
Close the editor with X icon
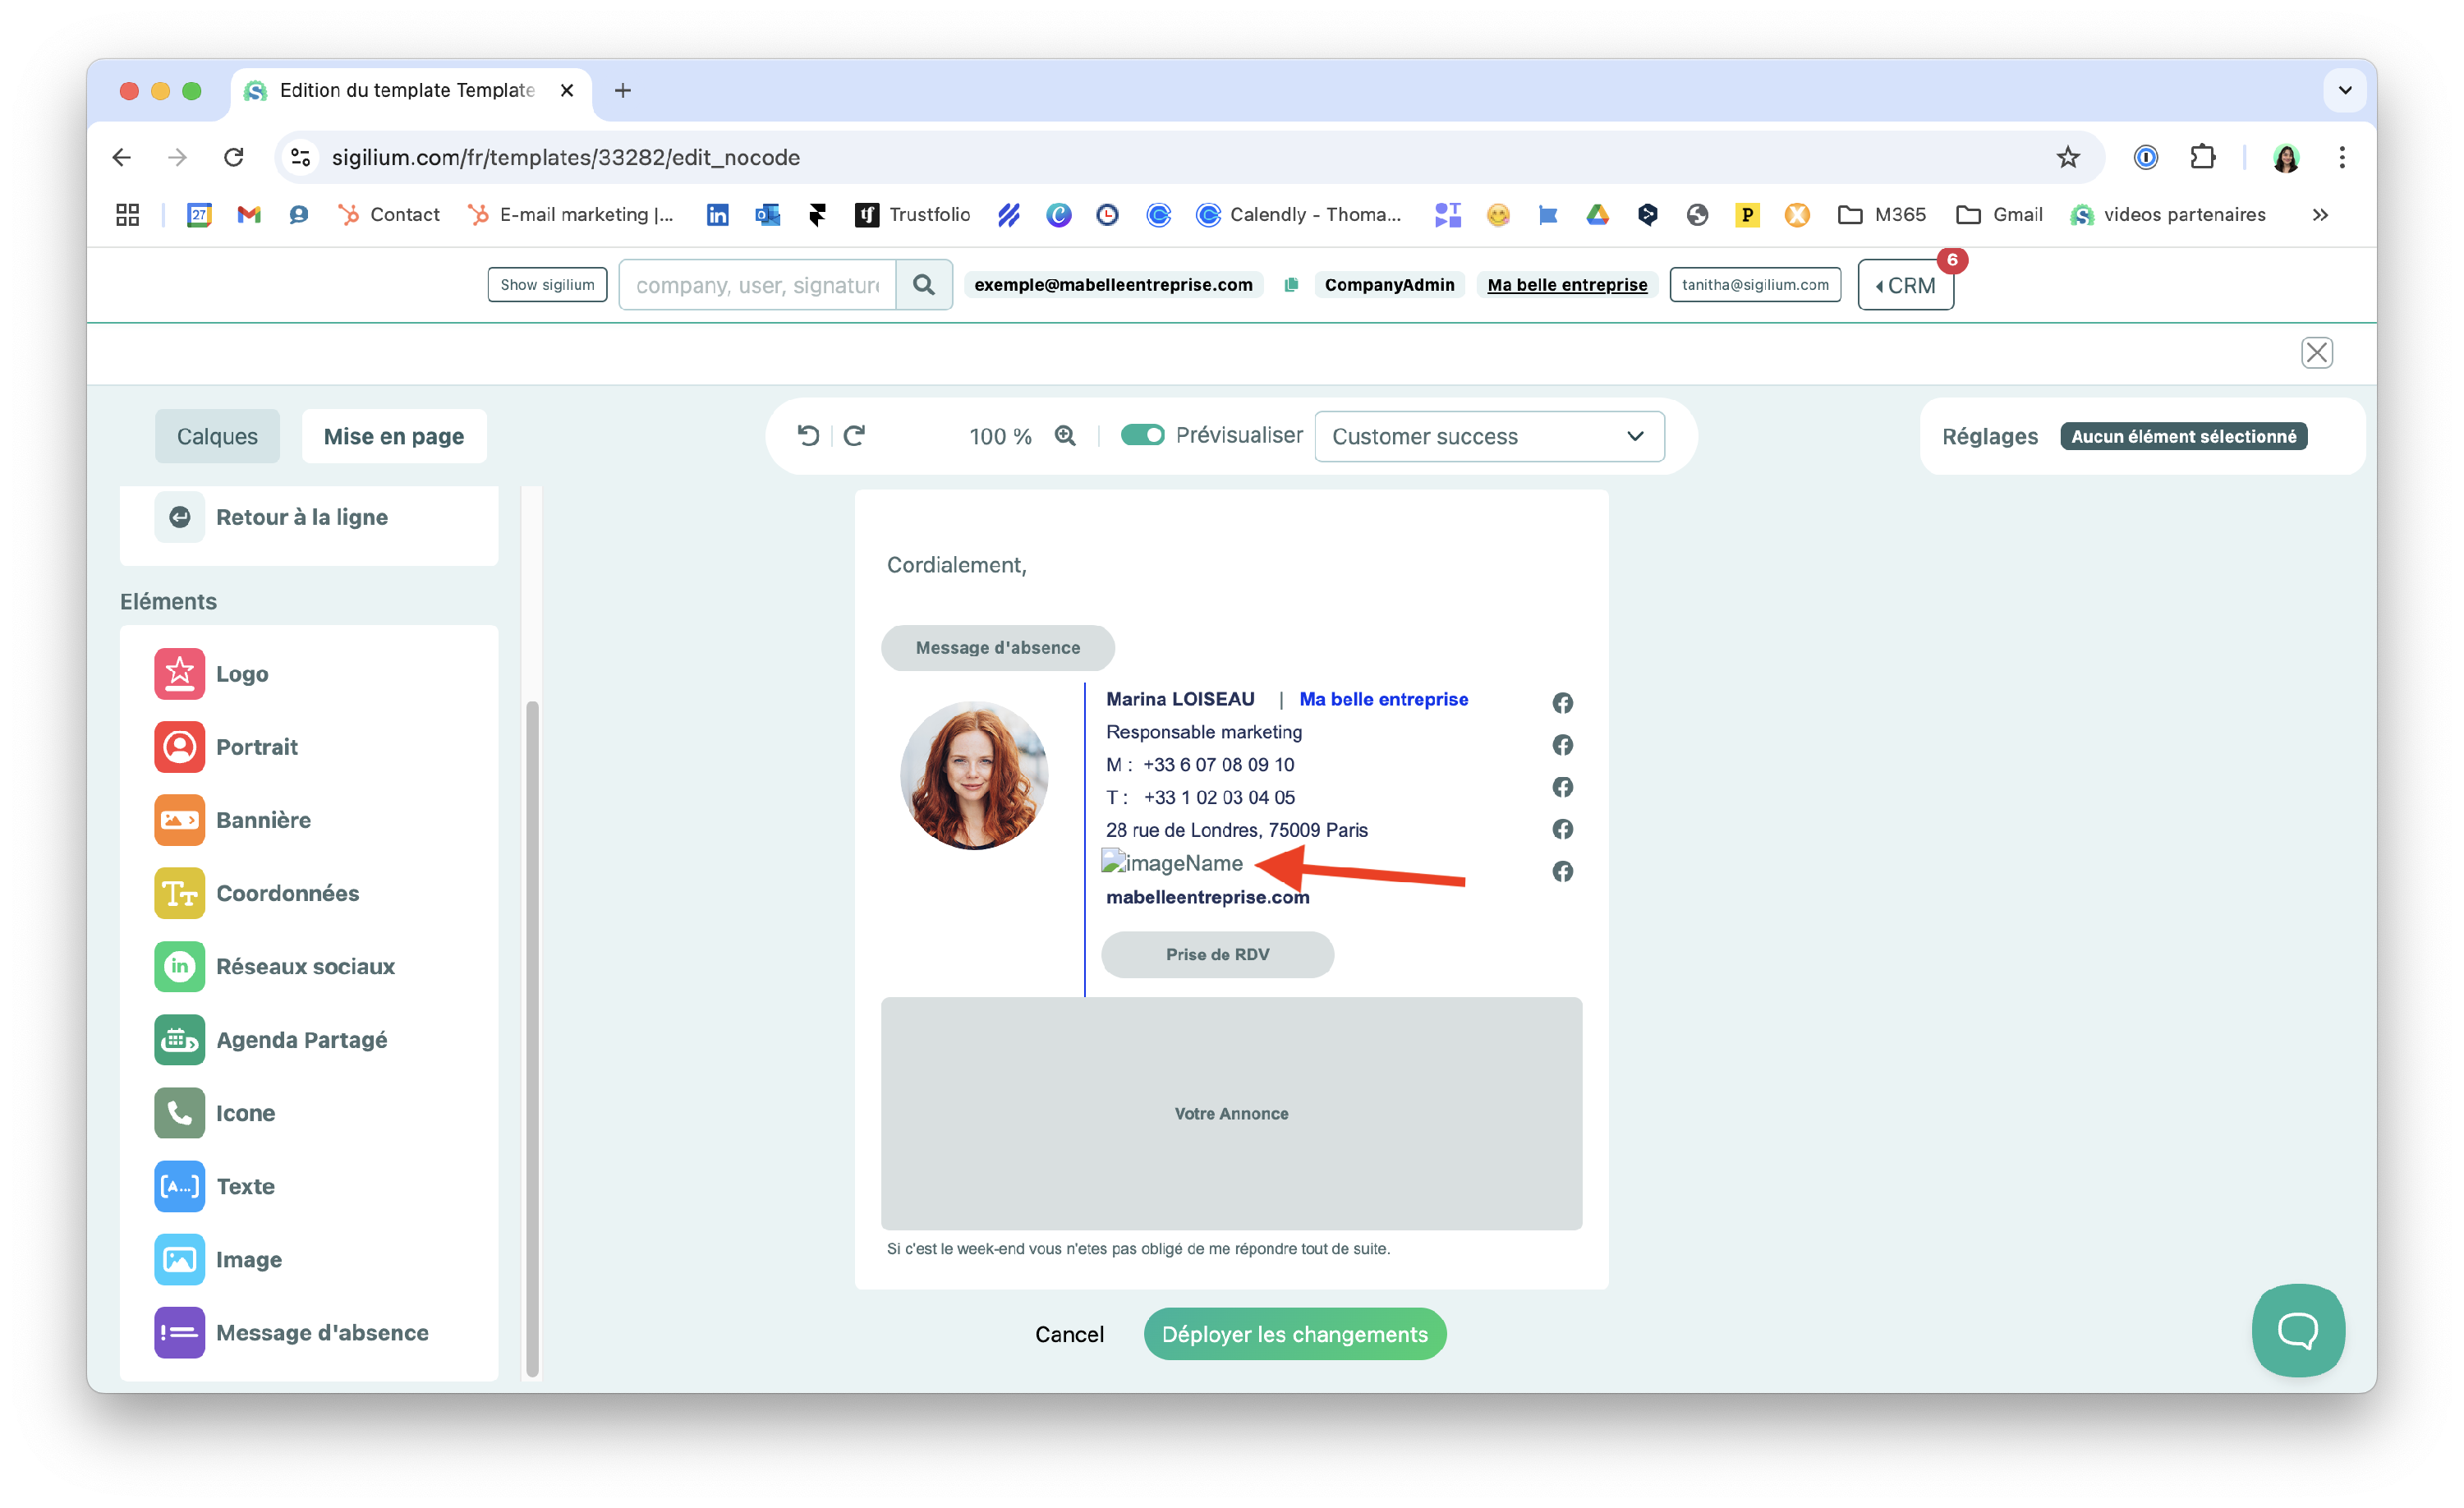tap(2316, 353)
